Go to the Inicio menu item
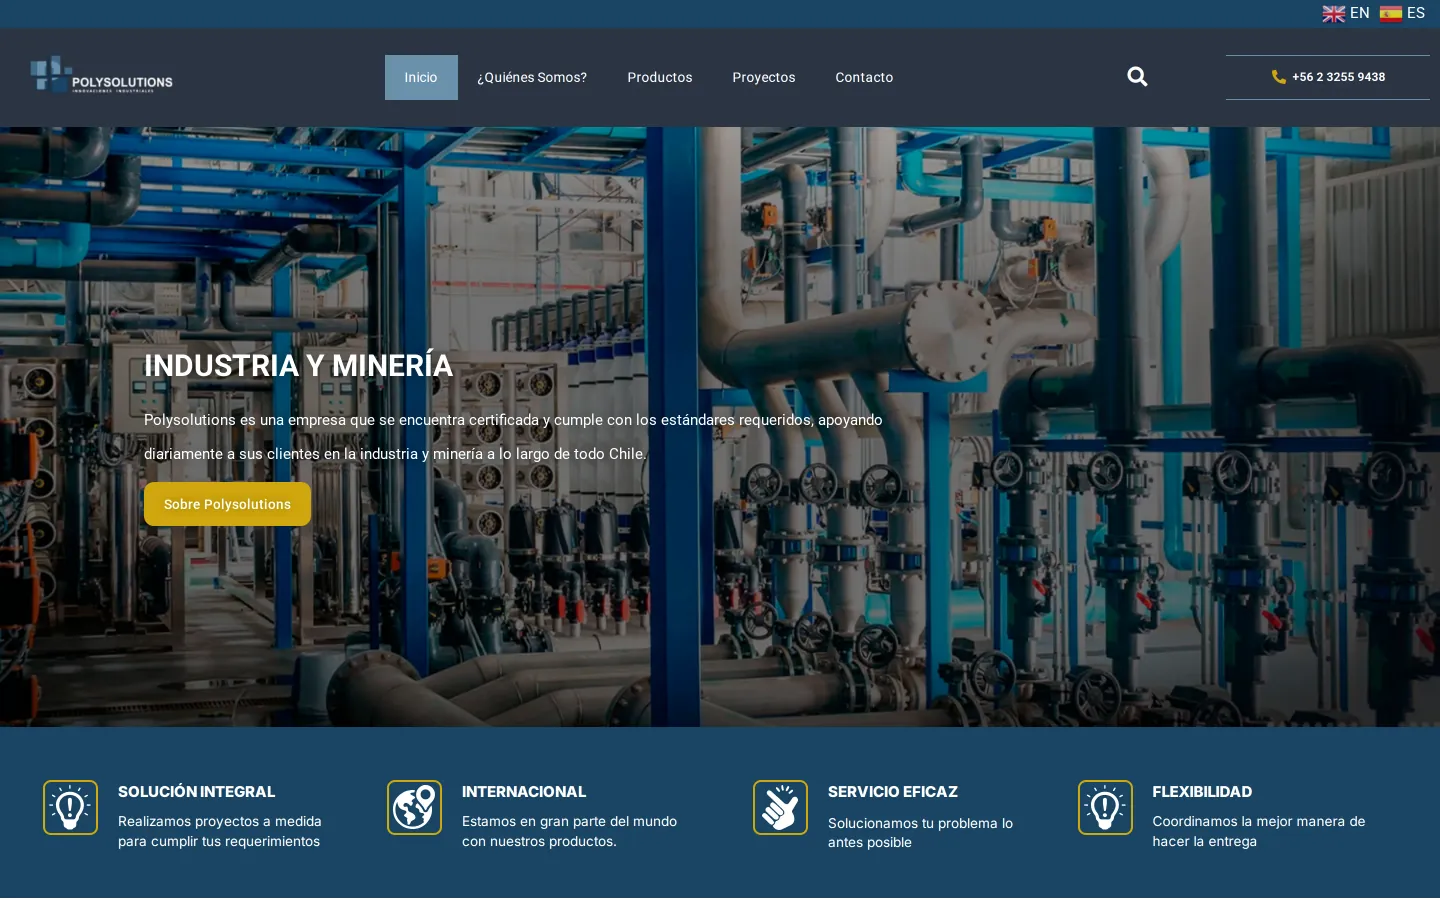This screenshot has width=1440, height=900. click(x=421, y=77)
